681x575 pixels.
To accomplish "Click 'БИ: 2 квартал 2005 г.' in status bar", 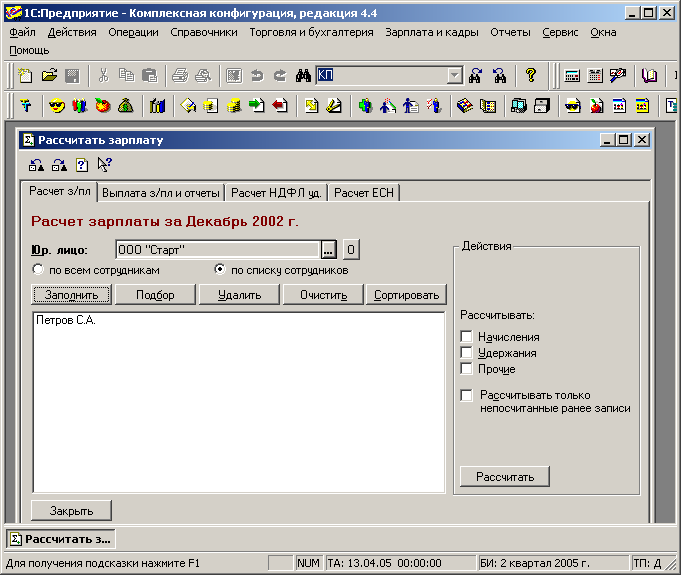I will (x=553, y=563).
